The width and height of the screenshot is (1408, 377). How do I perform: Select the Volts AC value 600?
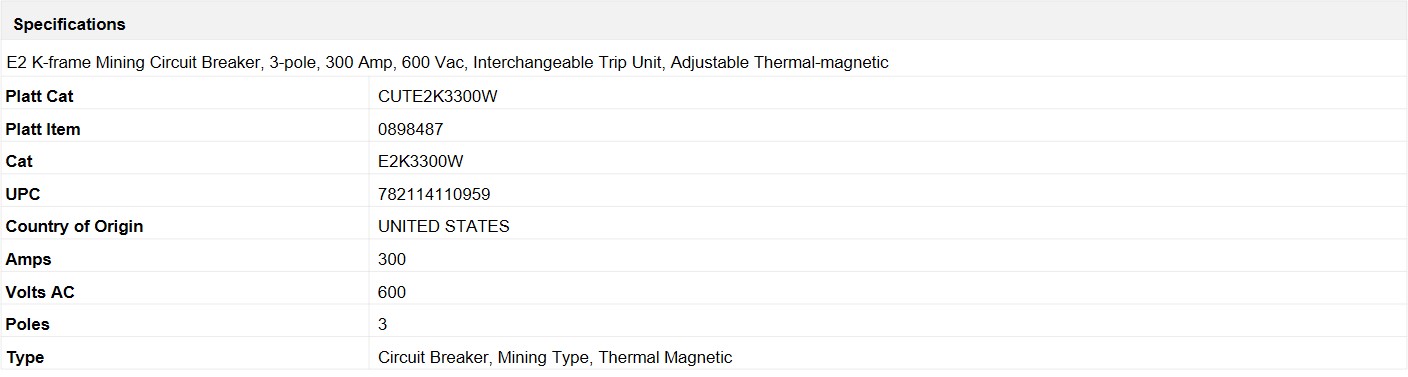pyautogui.click(x=392, y=292)
